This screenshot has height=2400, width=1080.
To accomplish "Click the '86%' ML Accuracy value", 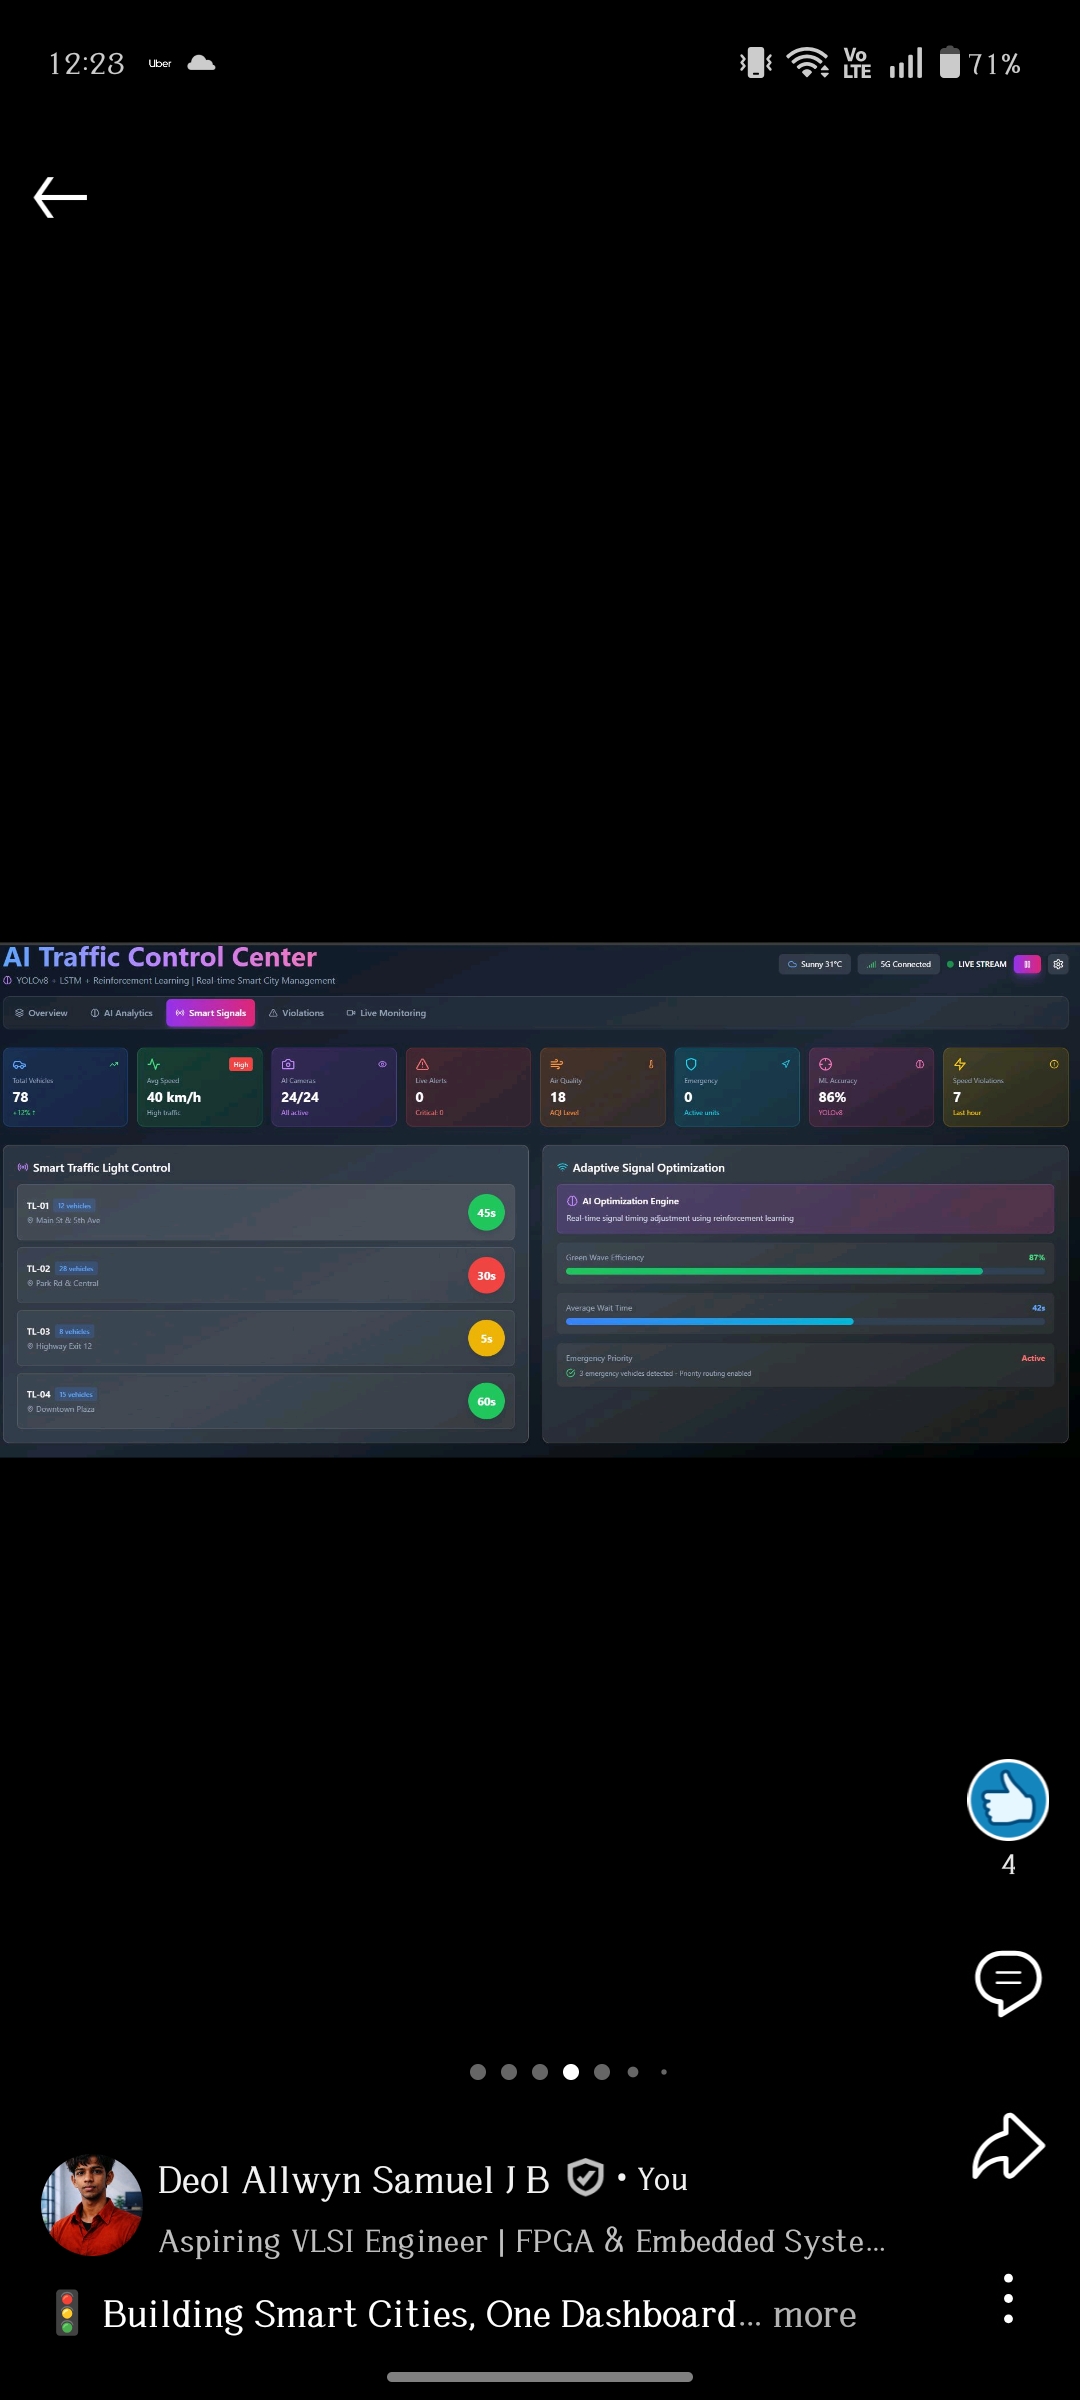I will [832, 1097].
